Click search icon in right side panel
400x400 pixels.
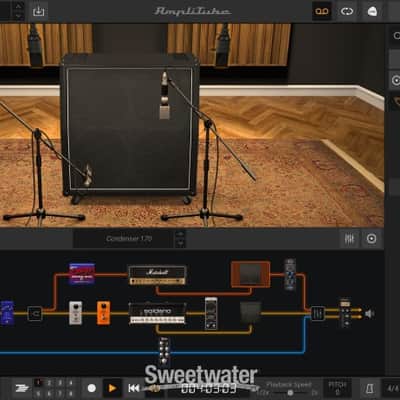(396, 35)
